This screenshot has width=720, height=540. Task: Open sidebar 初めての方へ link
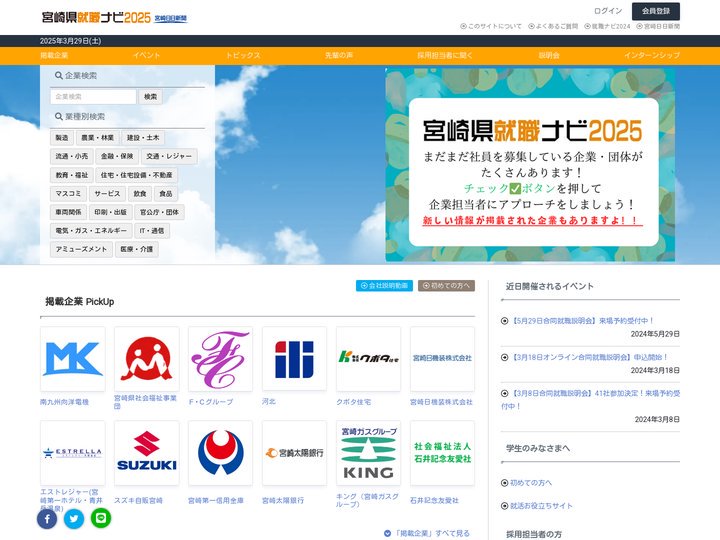531,483
